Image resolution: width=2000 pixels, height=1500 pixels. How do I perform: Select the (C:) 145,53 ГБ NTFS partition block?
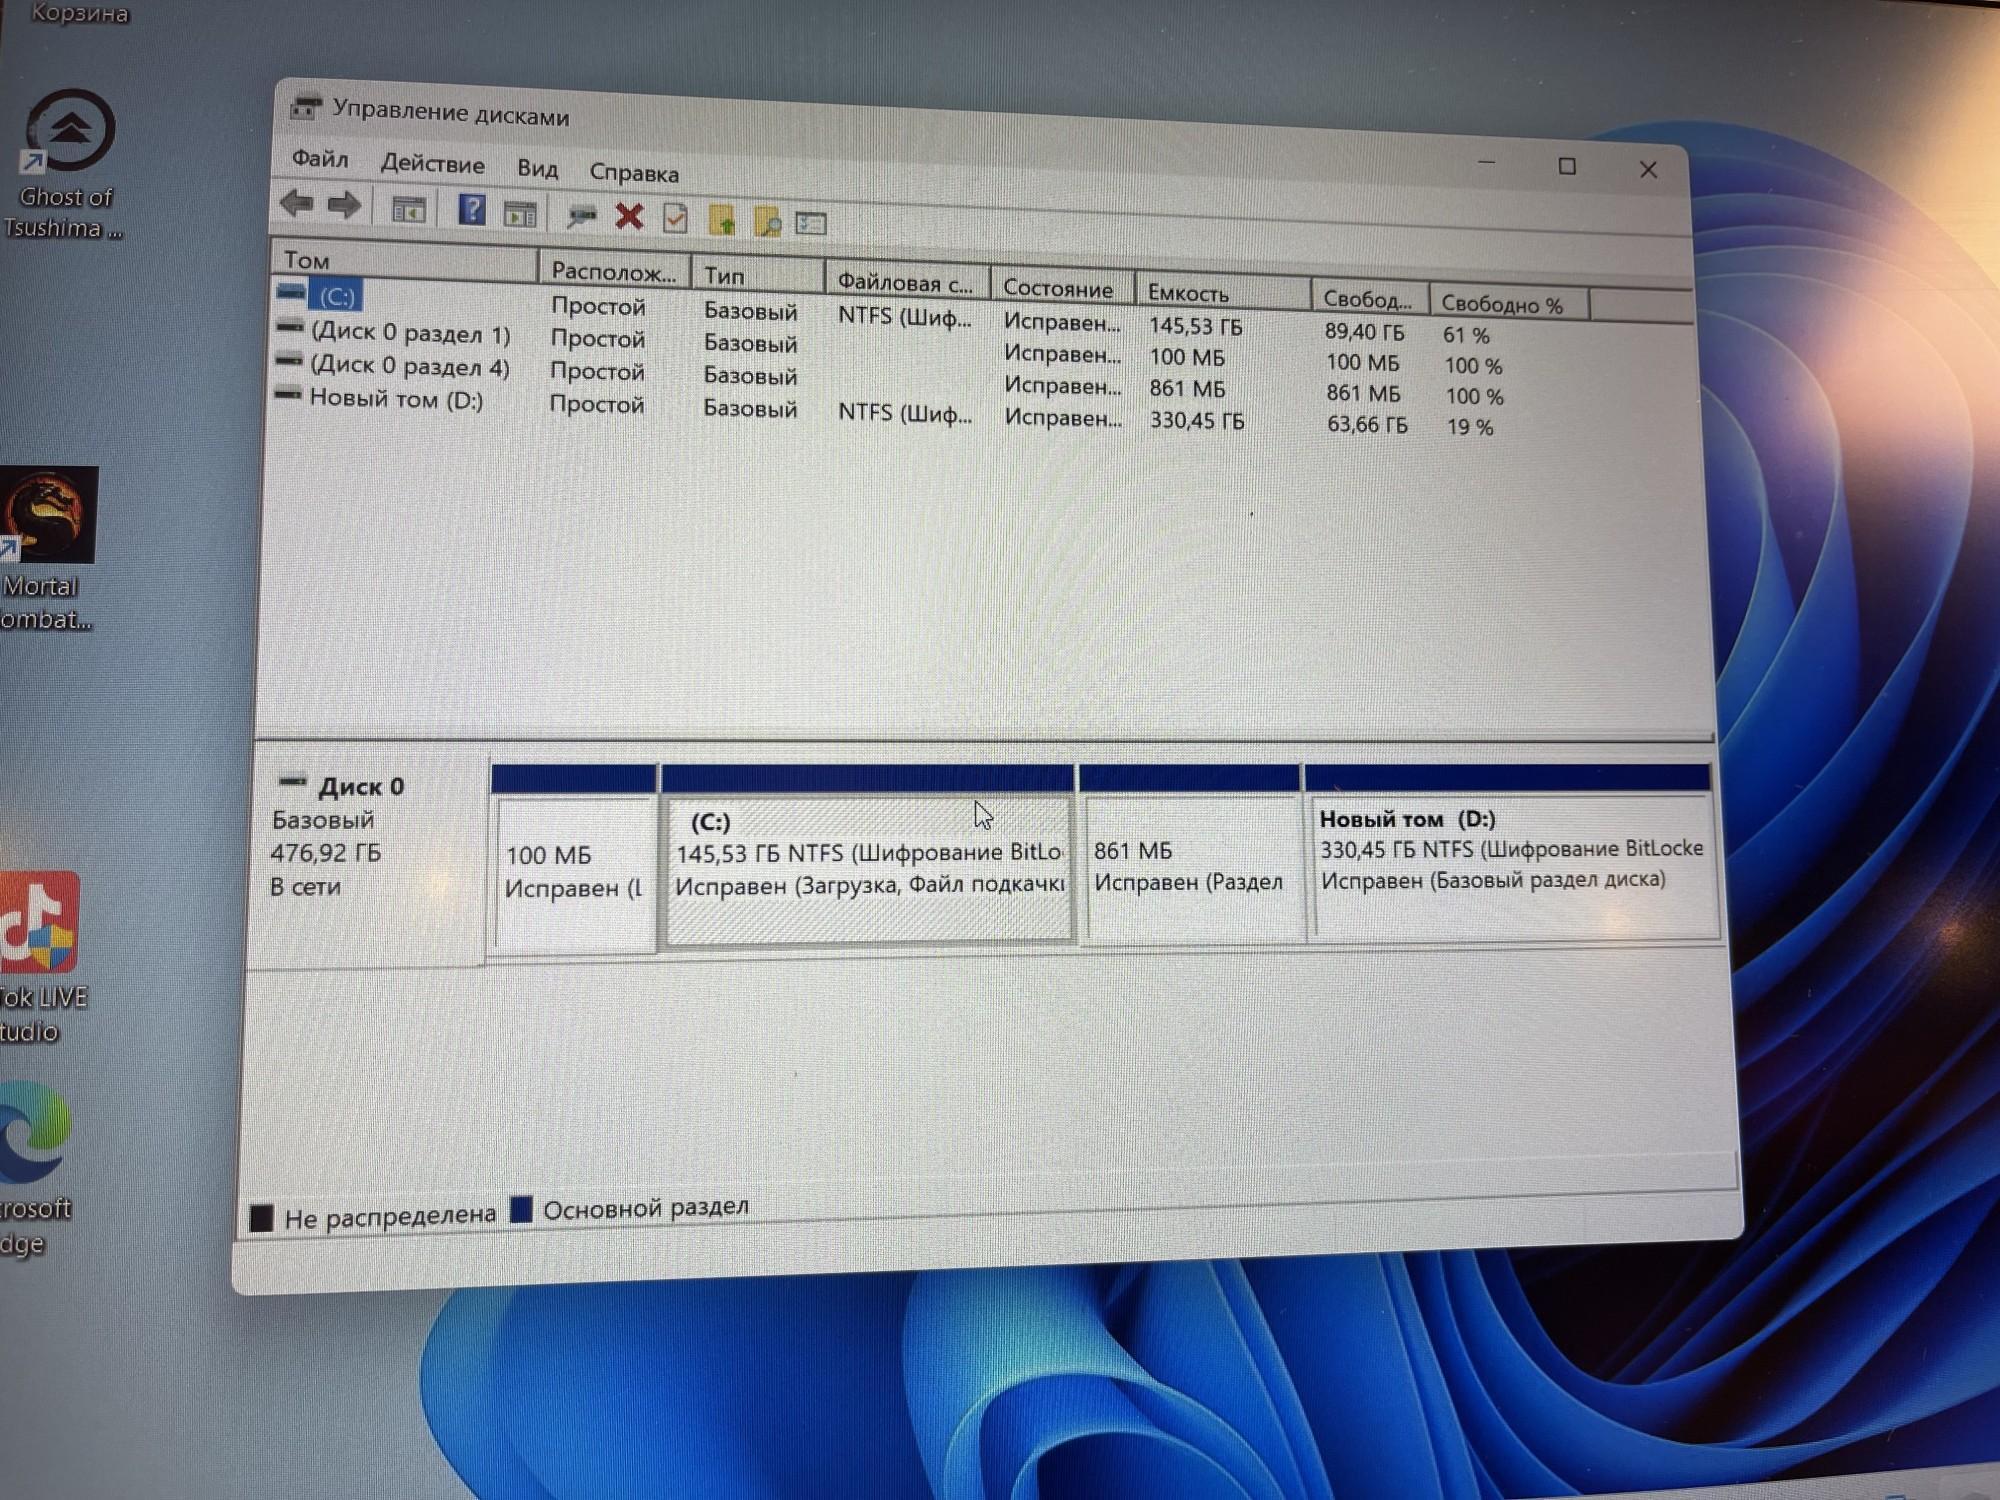click(868, 854)
